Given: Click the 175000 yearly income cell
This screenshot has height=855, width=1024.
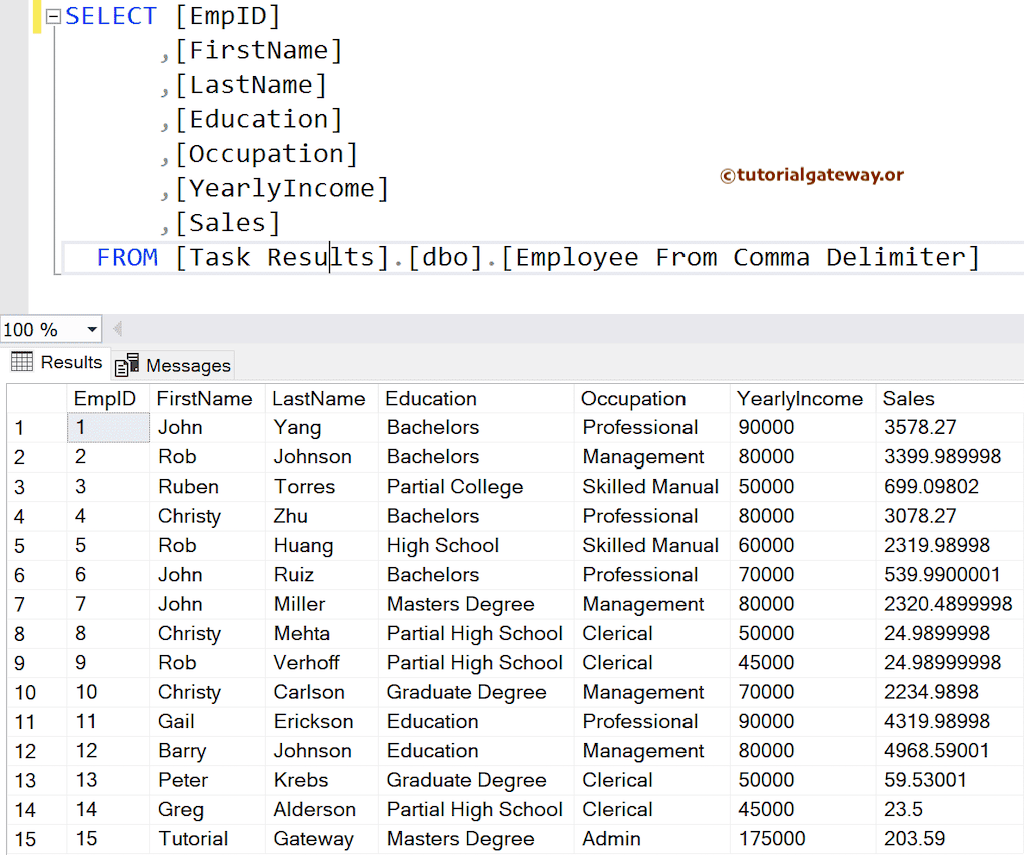Looking at the screenshot, I should click(x=803, y=839).
